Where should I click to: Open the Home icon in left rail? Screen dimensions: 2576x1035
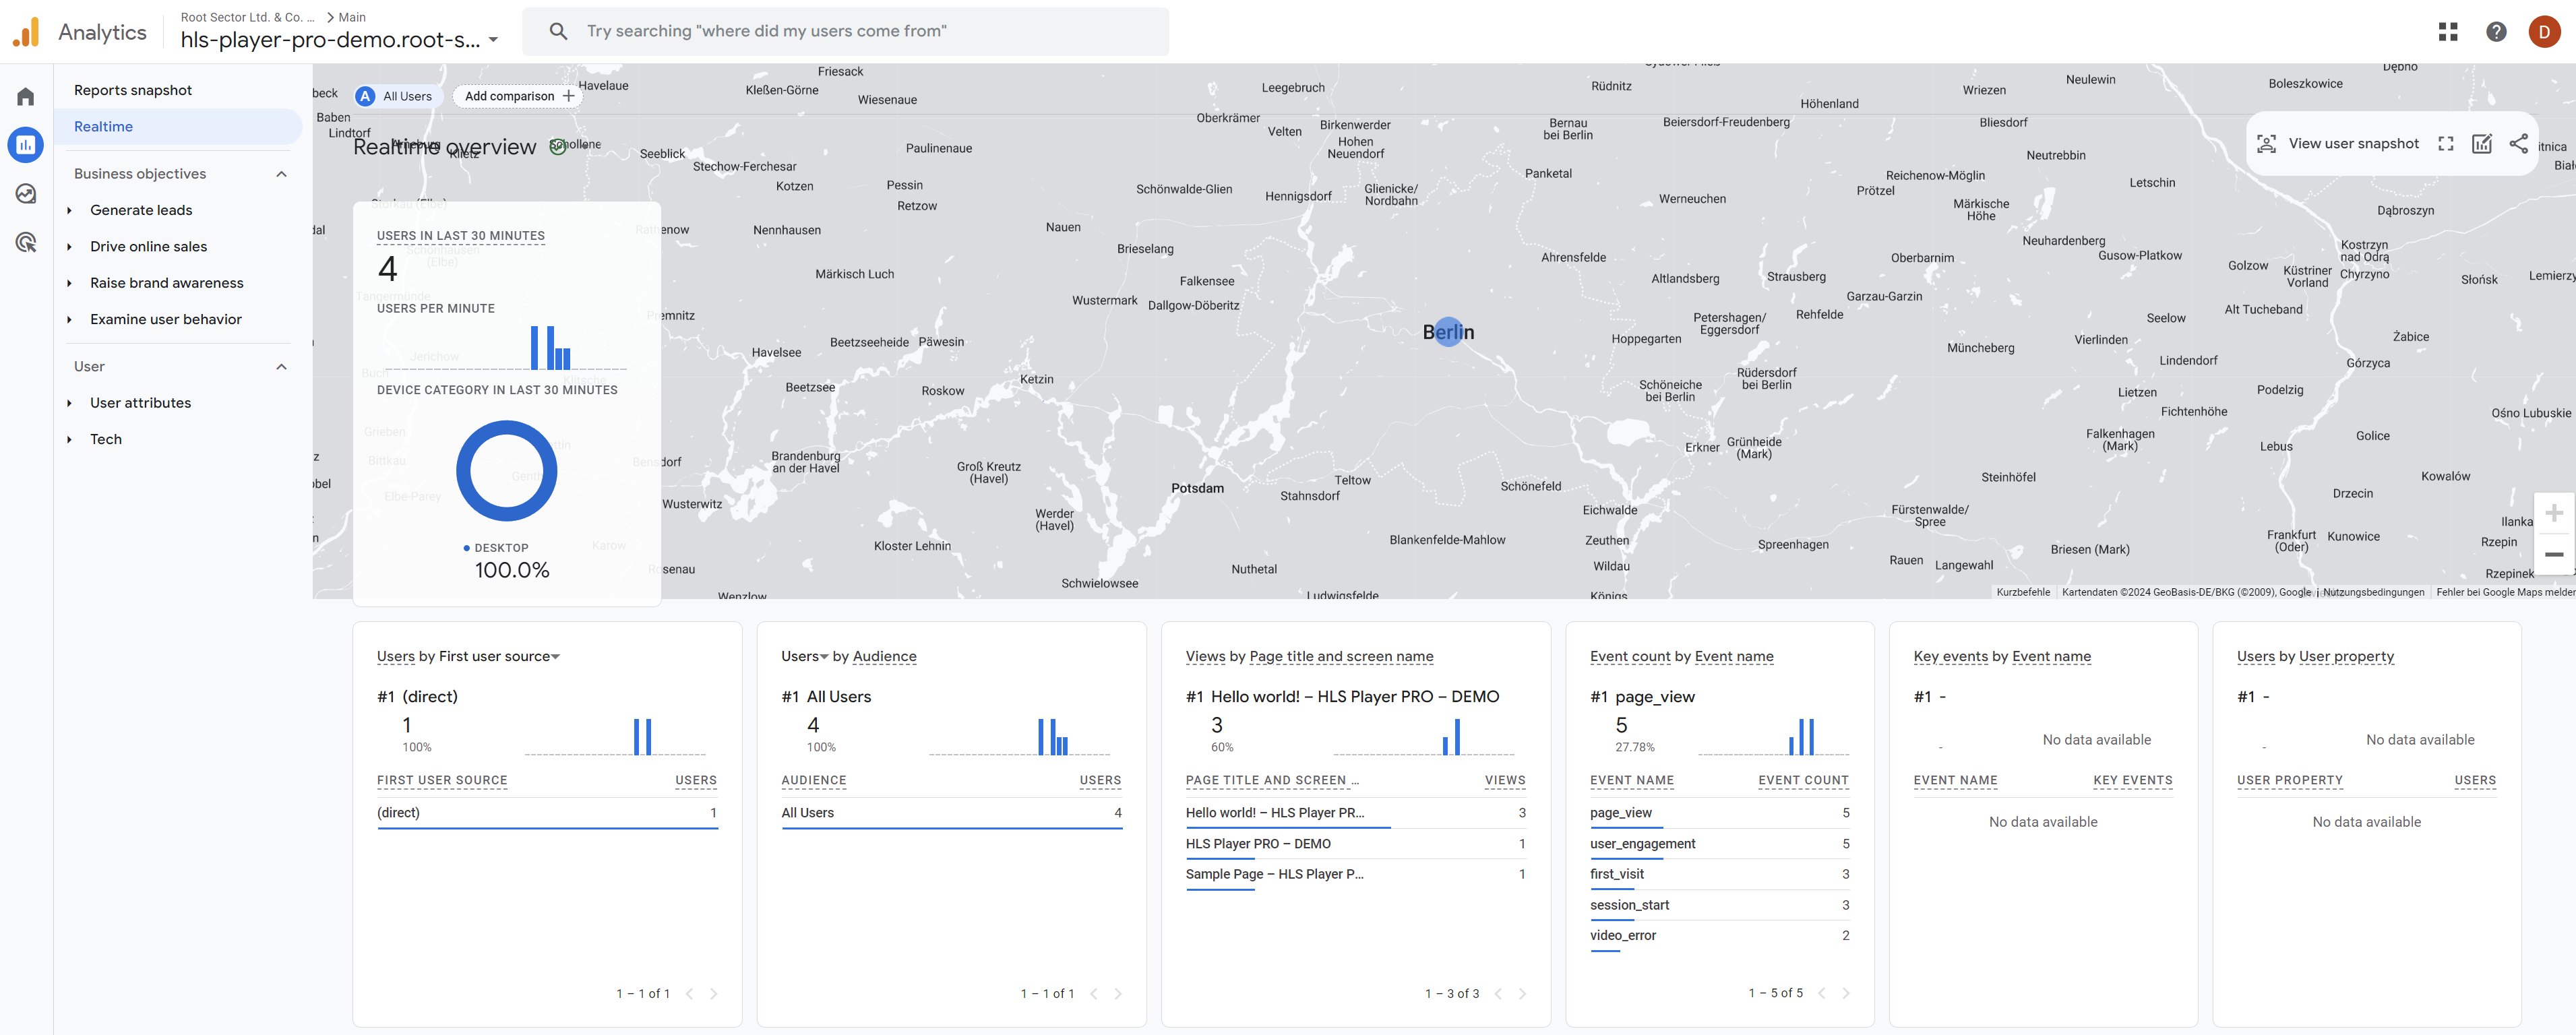(x=26, y=96)
